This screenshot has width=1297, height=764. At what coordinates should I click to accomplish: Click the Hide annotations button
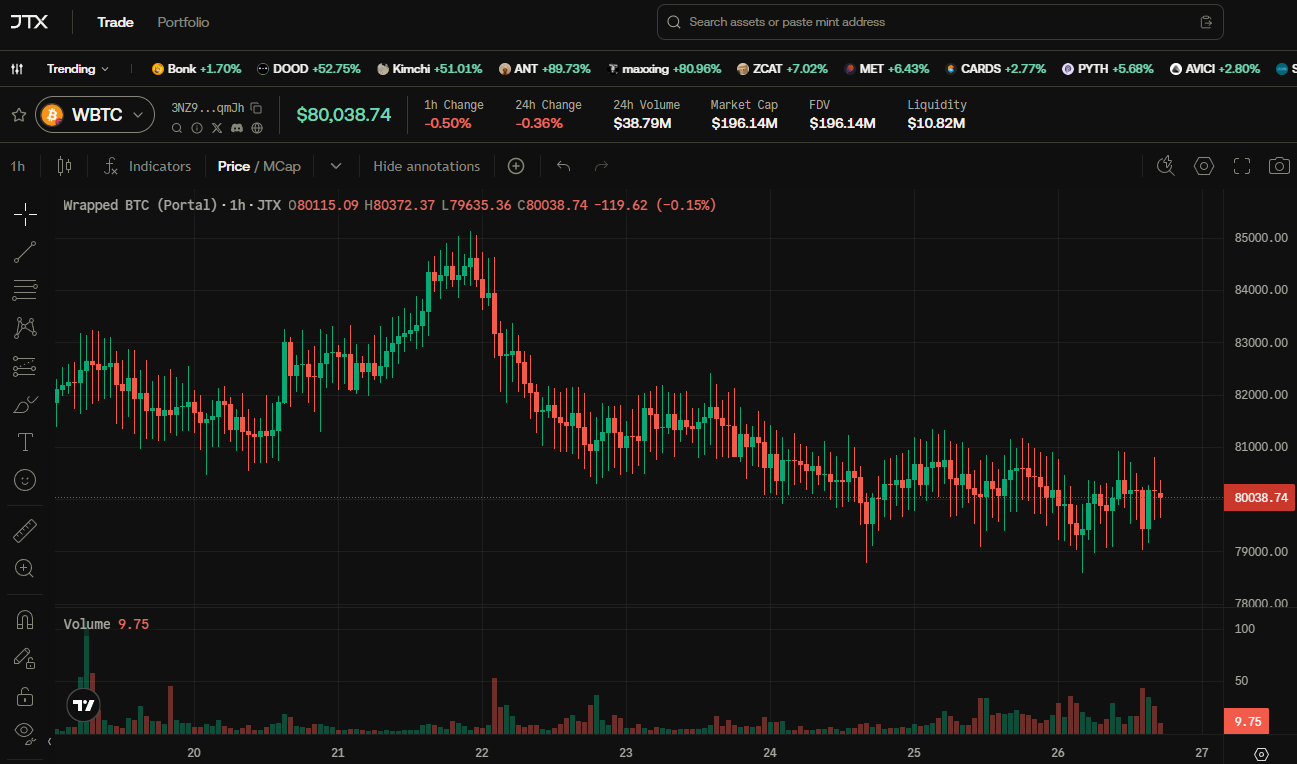[427, 166]
